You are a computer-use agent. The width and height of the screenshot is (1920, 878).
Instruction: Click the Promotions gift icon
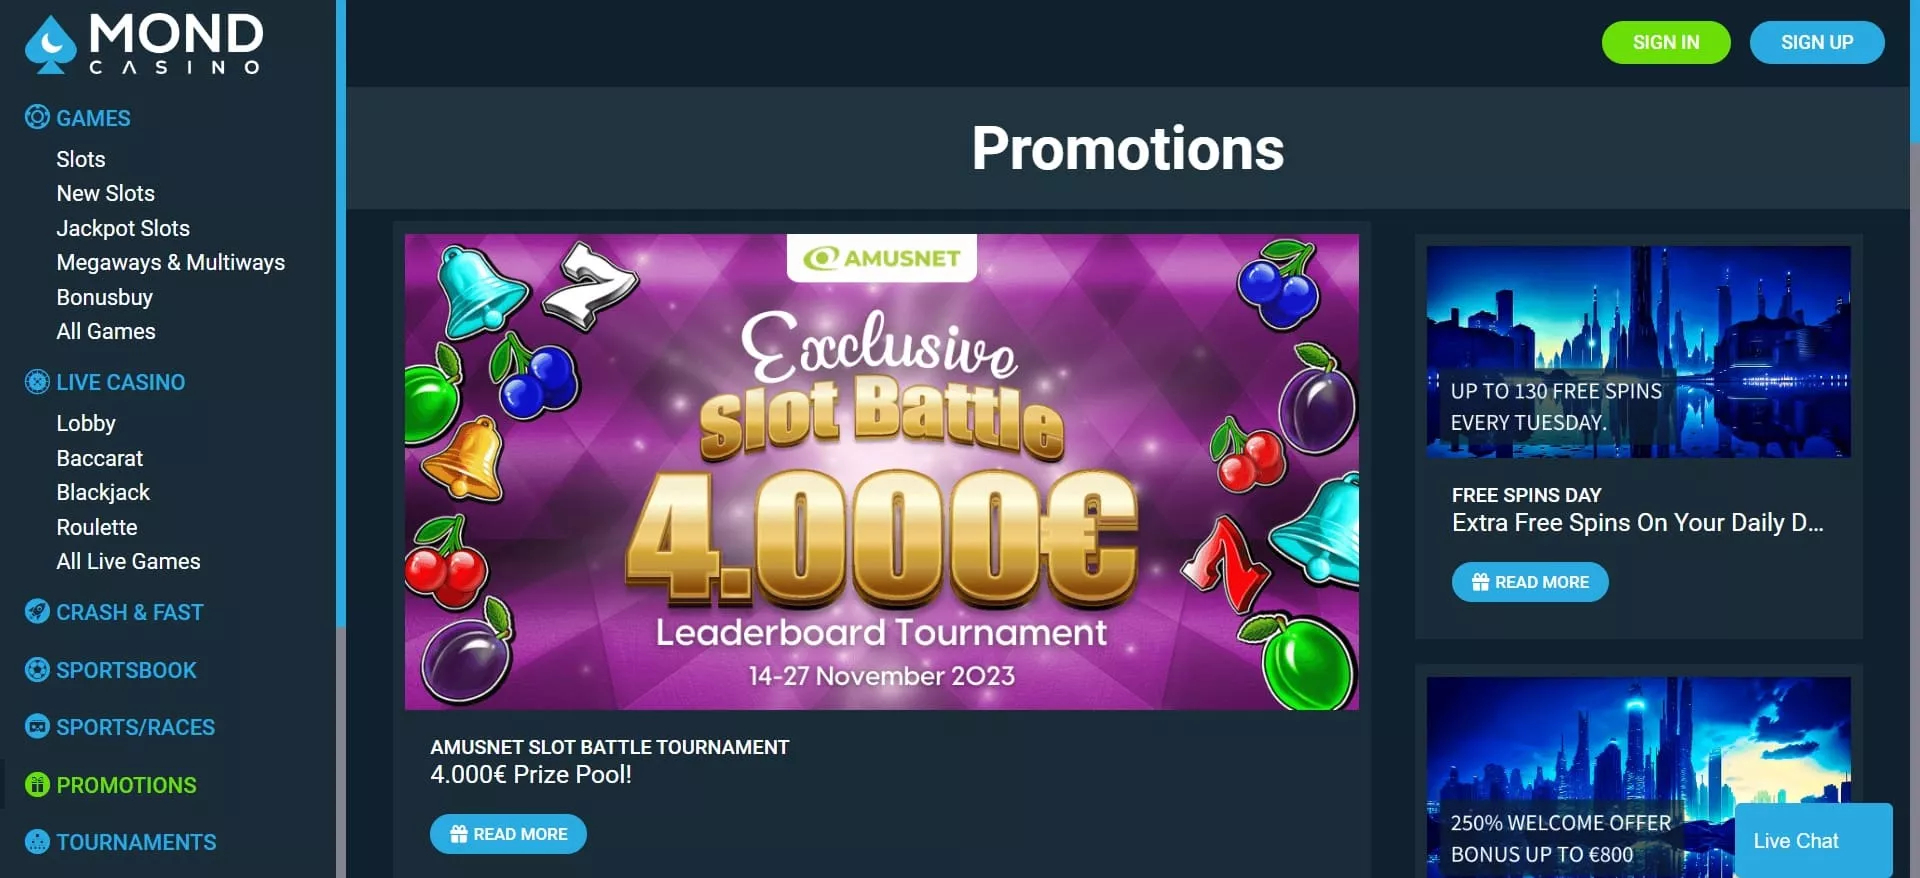click(x=37, y=785)
